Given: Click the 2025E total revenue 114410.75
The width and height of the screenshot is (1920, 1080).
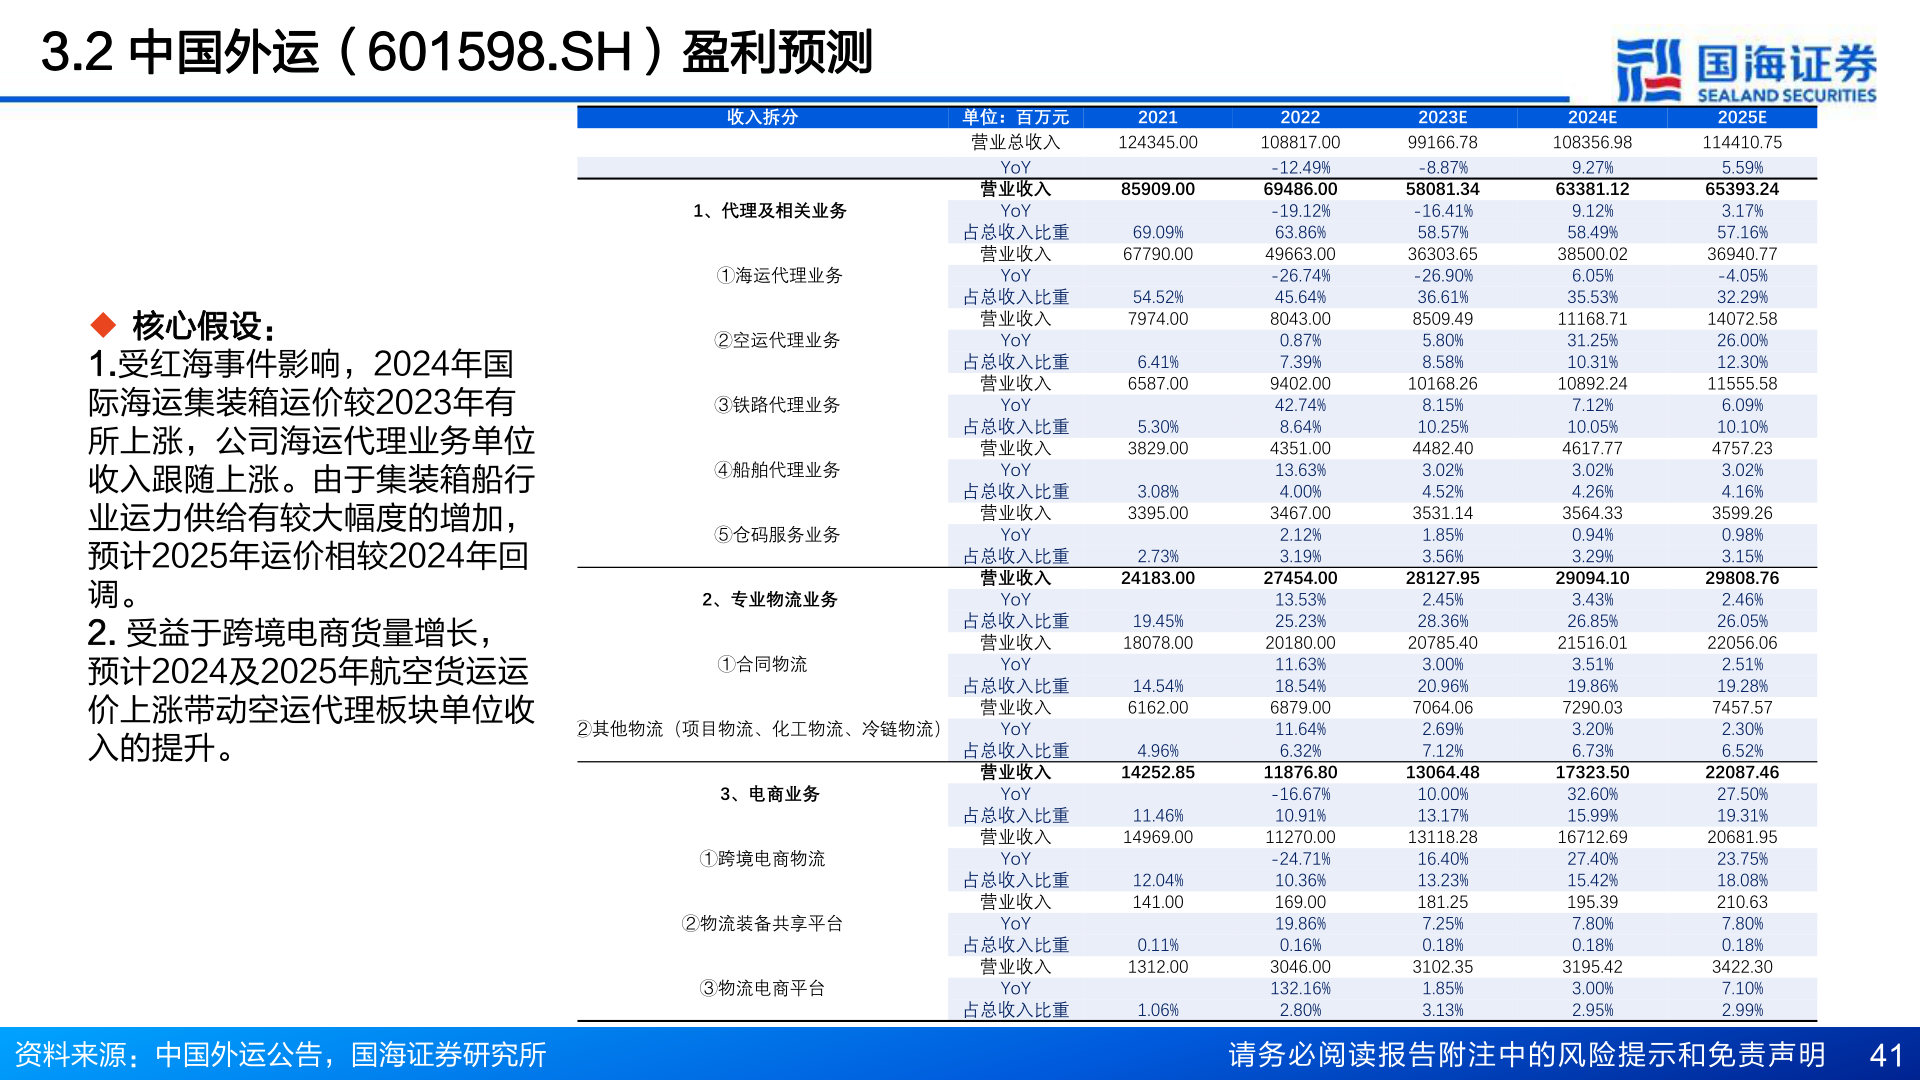Looking at the screenshot, I should click(1742, 143).
